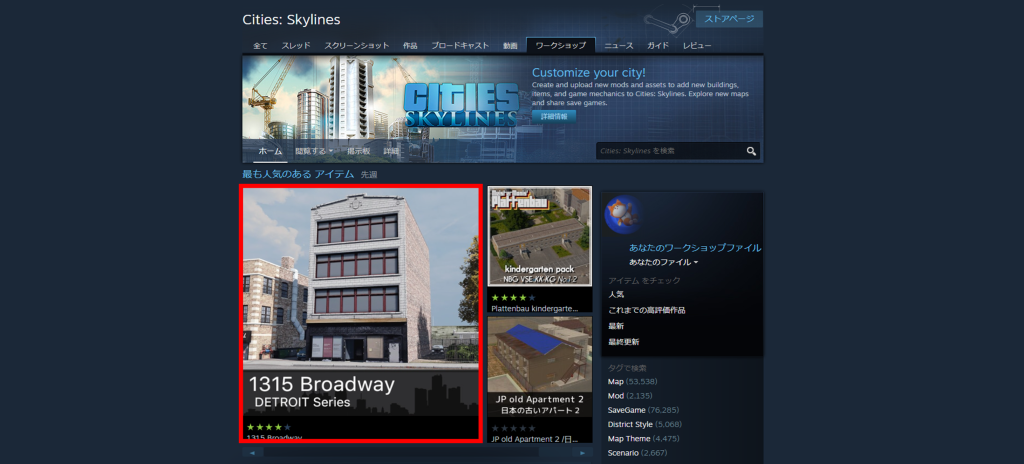Open the ストアページ store page button
1024x464 pixels.
(729, 19)
